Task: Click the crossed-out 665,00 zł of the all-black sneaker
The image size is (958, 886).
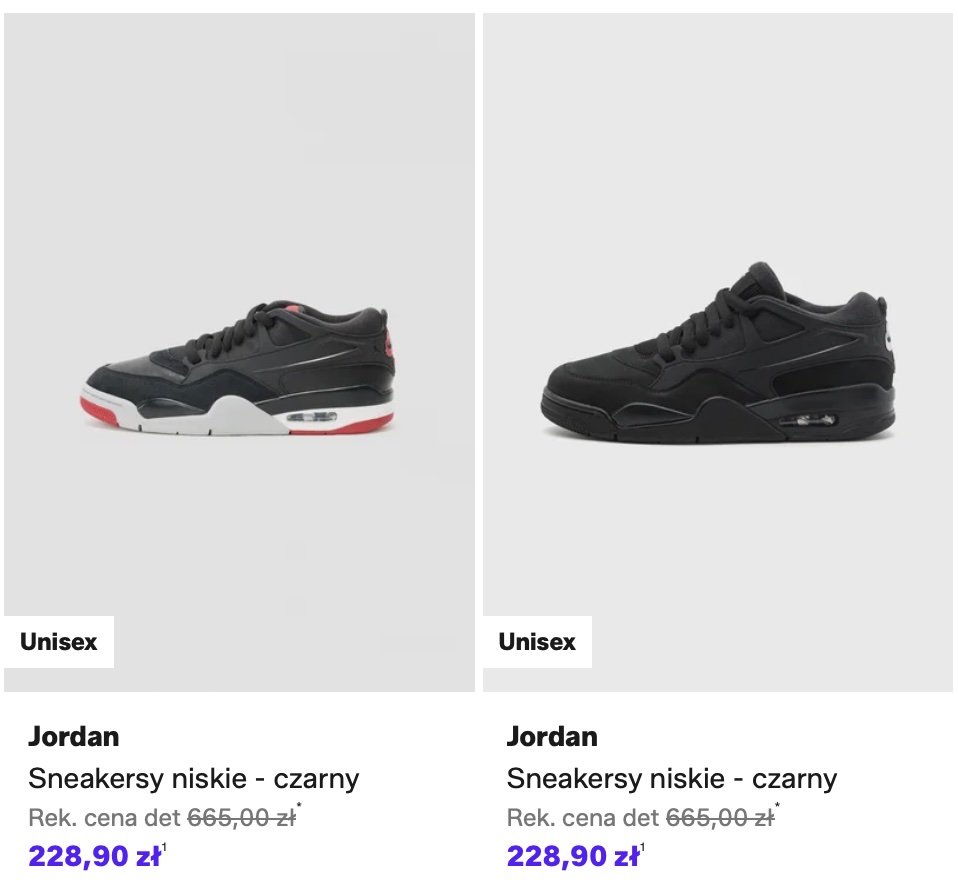Action: click(x=720, y=818)
